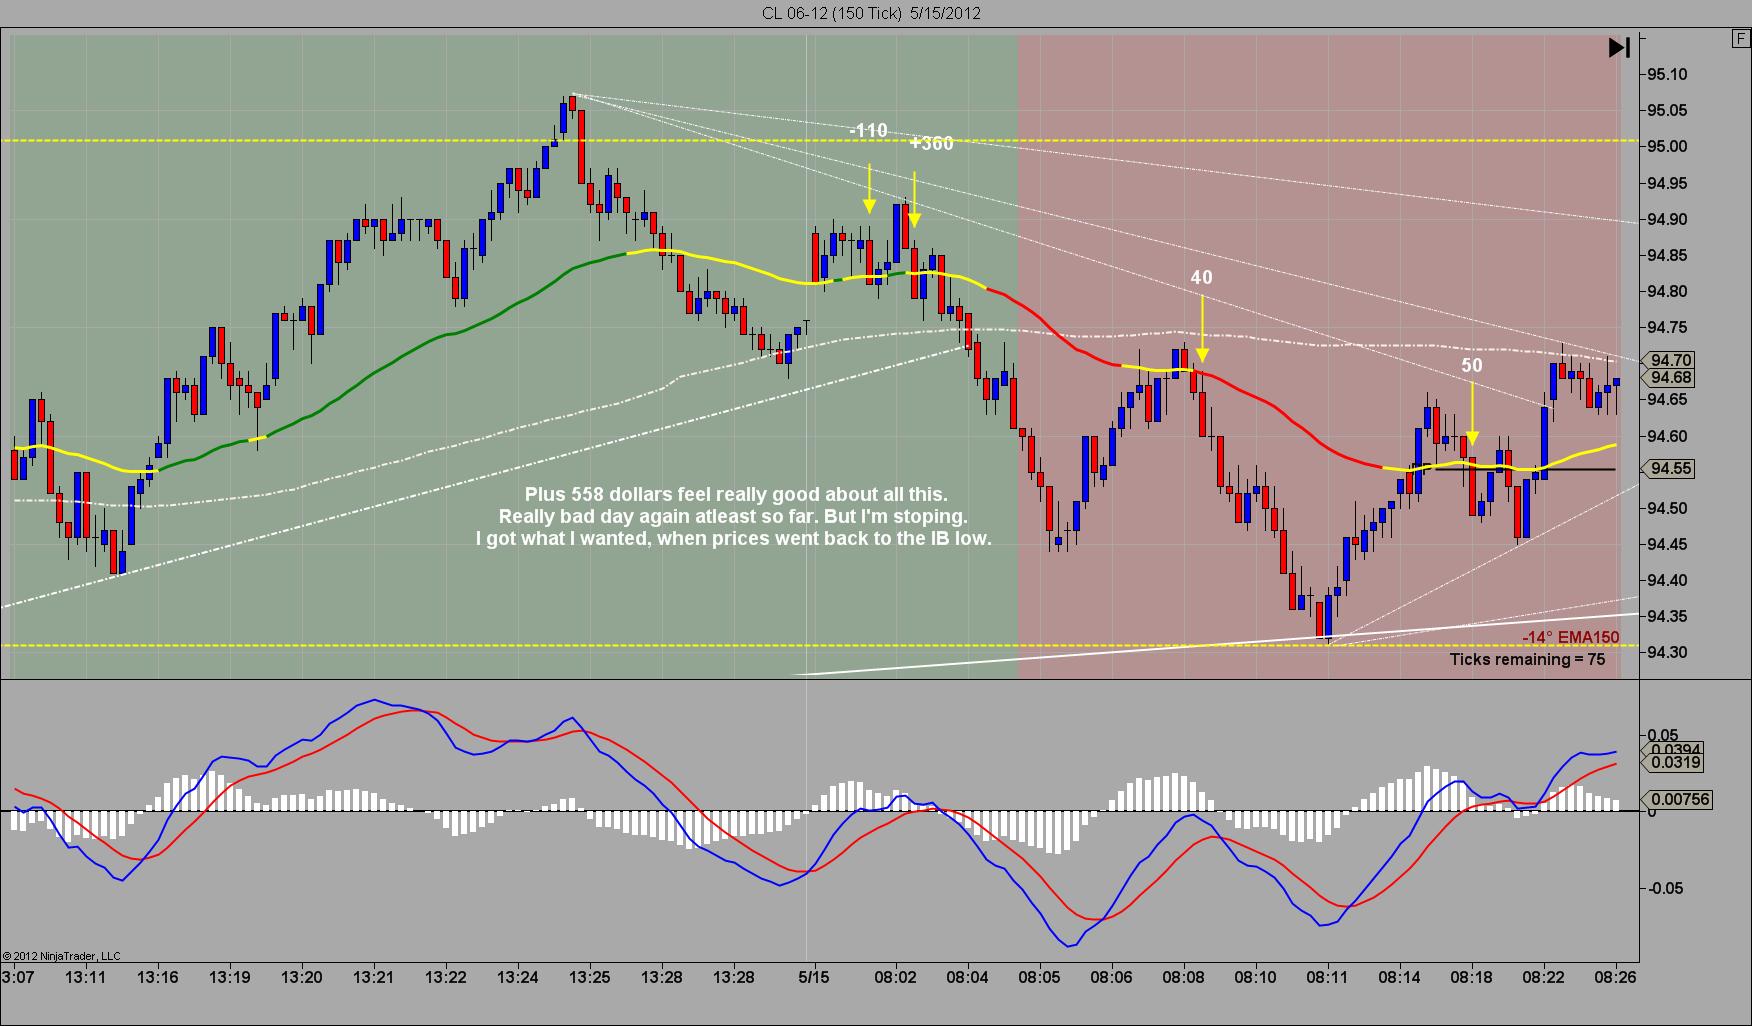Click the 95.05 price axis label
The height and width of the screenshot is (1026, 1752).
point(1666,111)
